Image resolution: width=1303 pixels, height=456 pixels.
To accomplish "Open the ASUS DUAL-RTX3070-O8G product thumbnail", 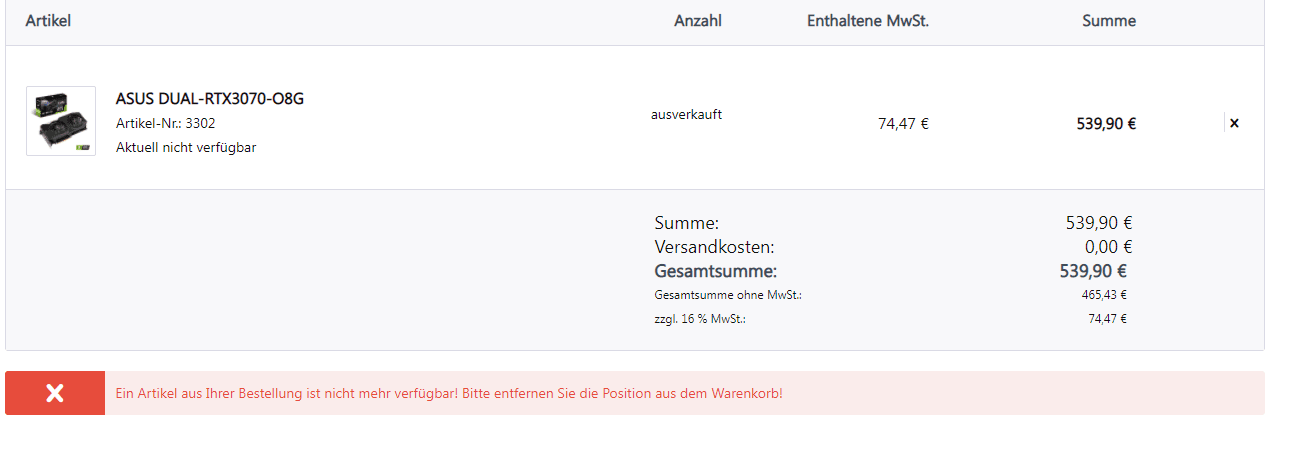I will pyautogui.click(x=61, y=121).
